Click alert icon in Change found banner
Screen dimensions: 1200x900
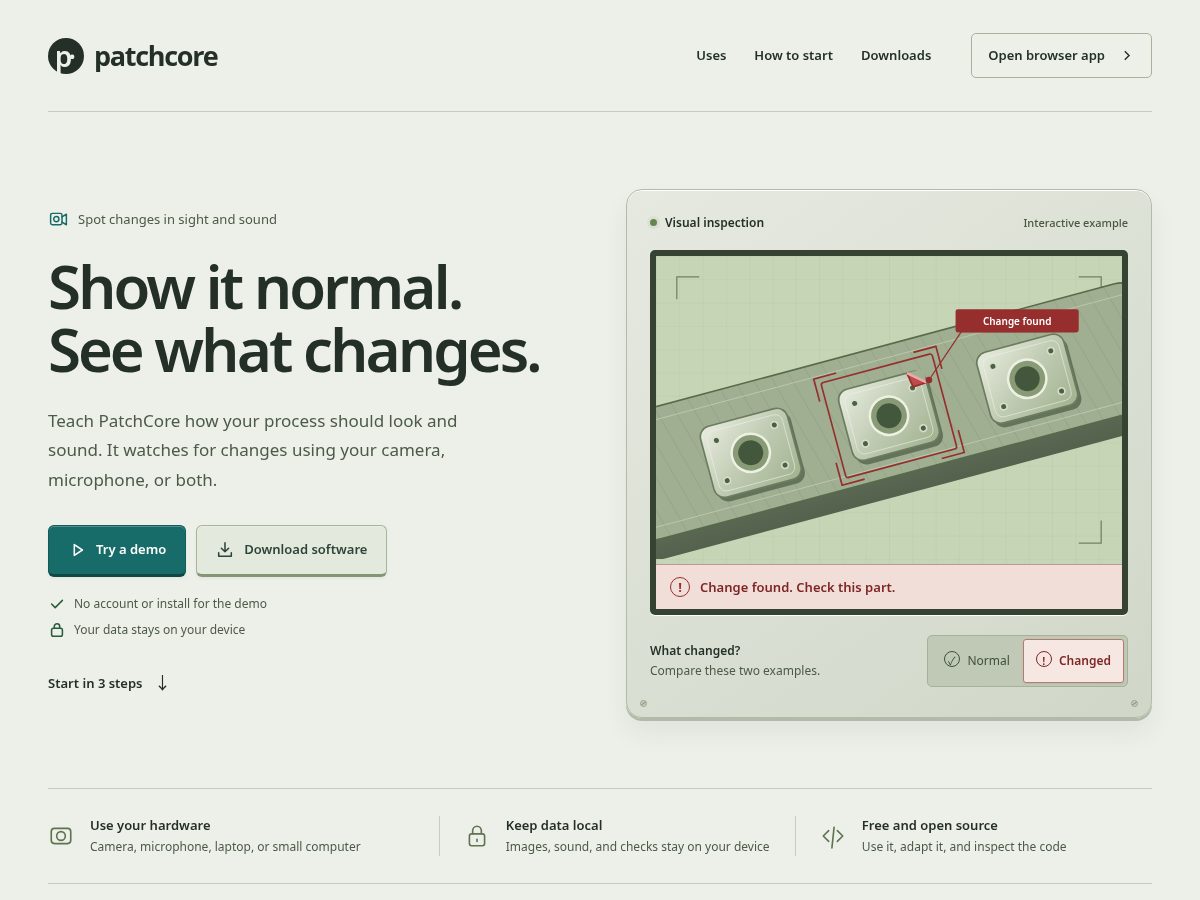[x=680, y=587]
